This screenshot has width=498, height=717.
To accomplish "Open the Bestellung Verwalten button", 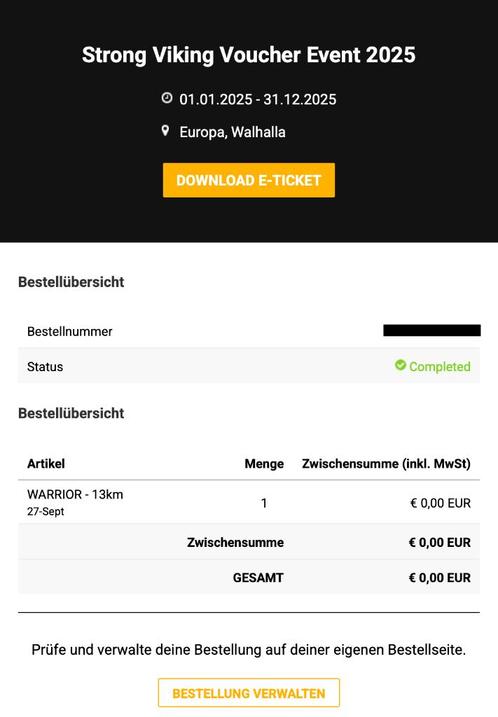I will (x=249, y=693).
